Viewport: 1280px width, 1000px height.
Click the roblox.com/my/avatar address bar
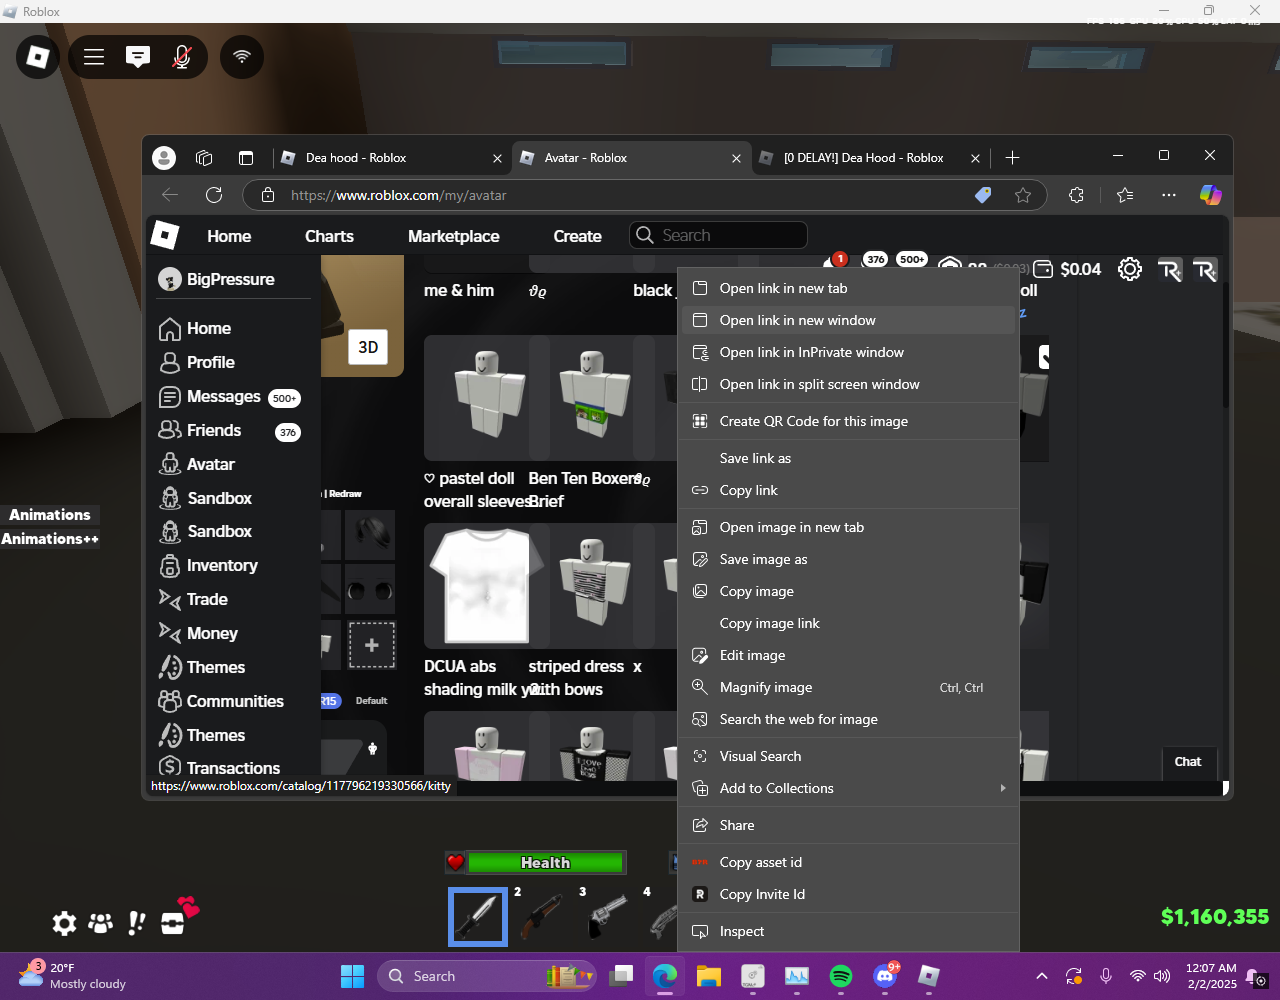[644, 195]
